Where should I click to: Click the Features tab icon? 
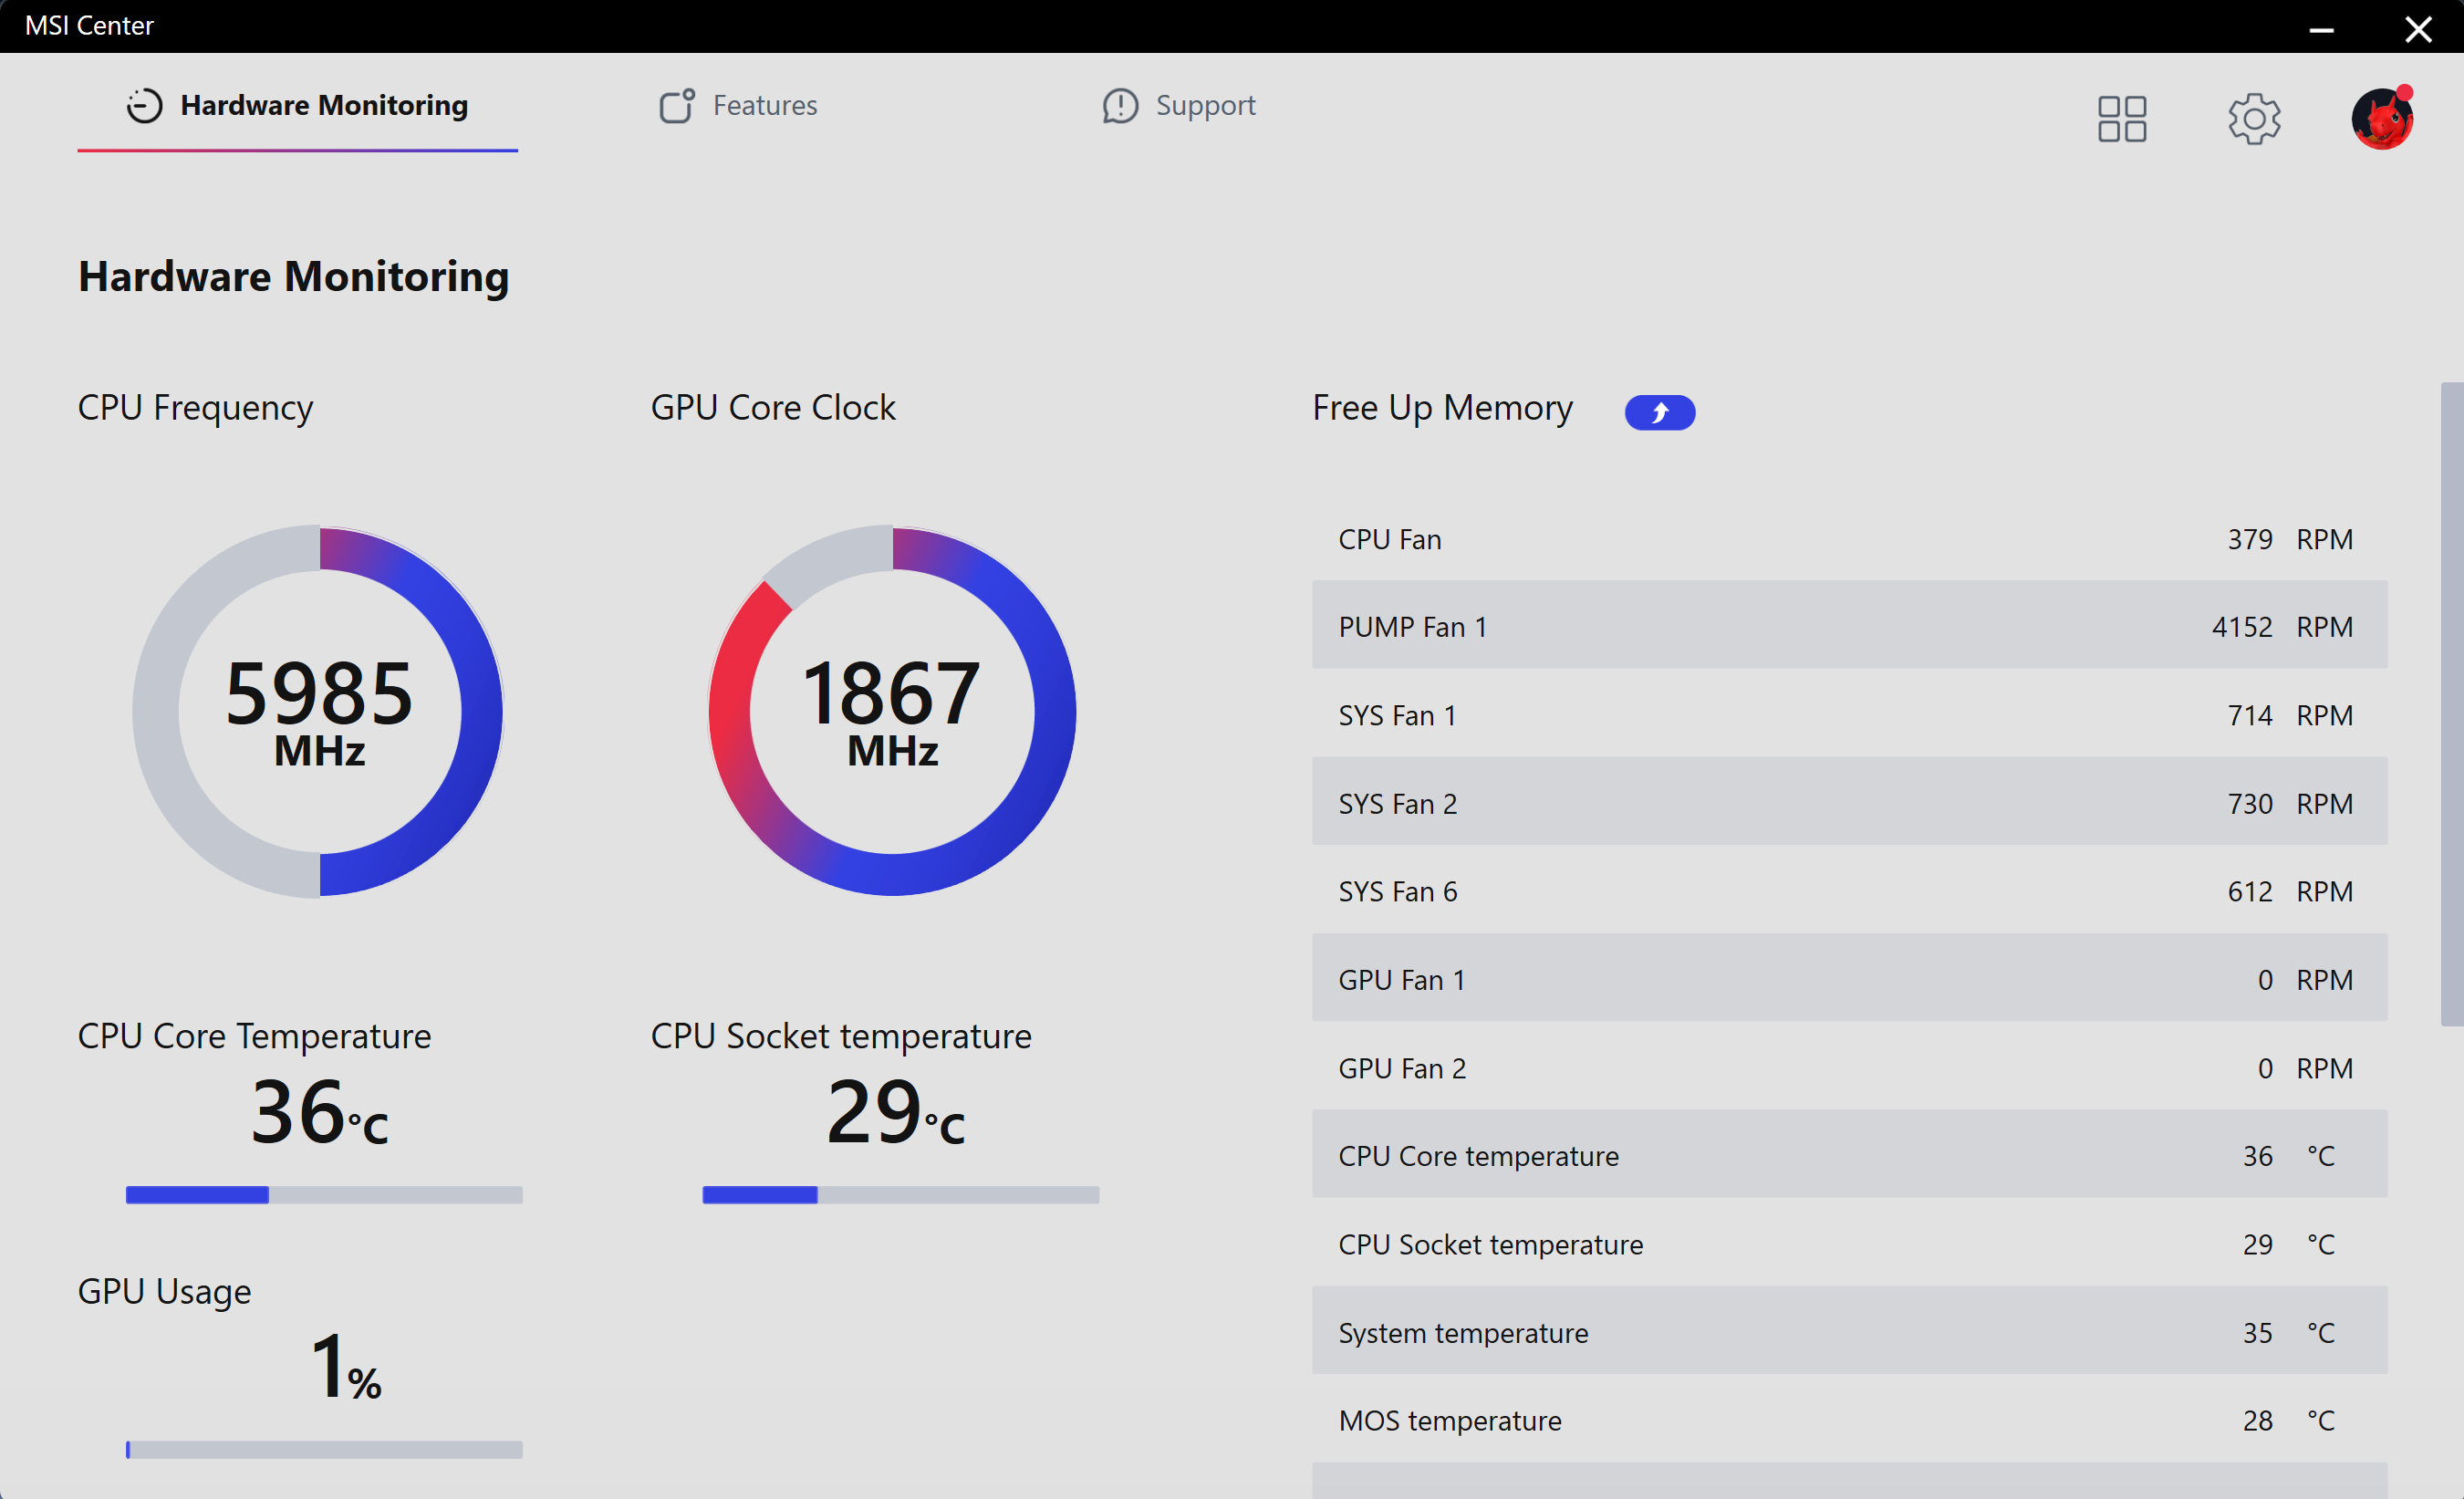click(x=676, y=105)
